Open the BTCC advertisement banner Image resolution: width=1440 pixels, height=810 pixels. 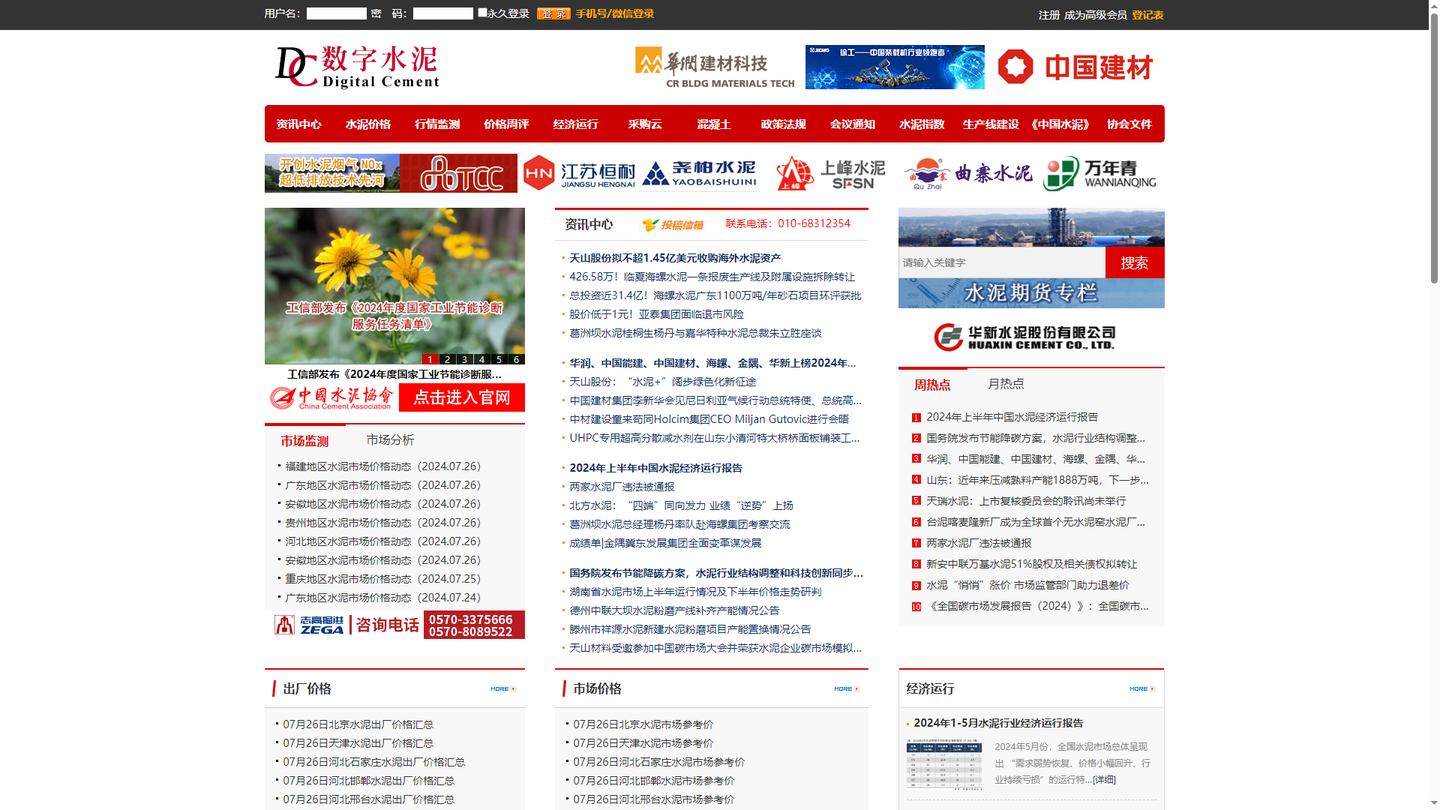[391, 173]
